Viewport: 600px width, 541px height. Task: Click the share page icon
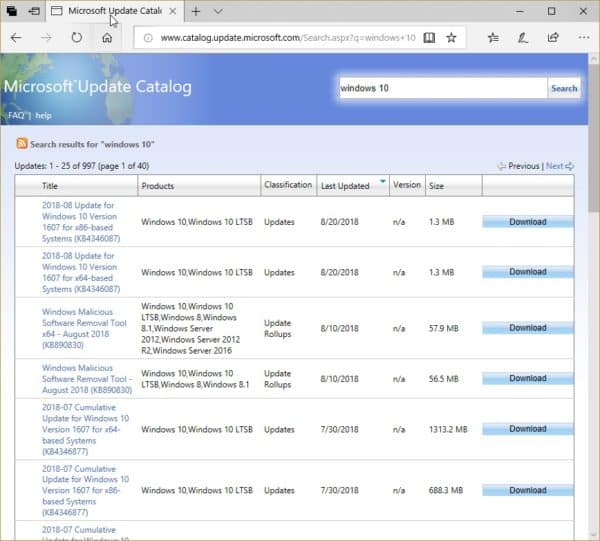pos(553,37)
